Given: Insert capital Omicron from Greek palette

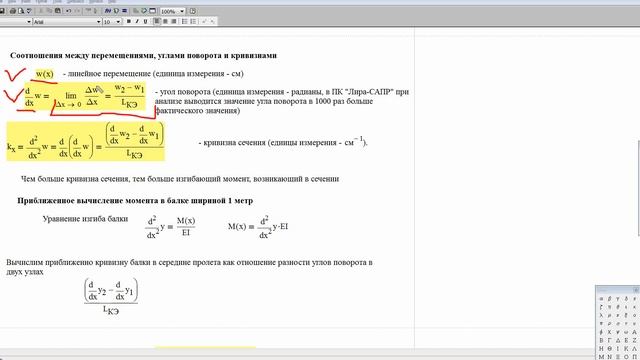Looking at the screenshot, I should click(x=626, y=357).
